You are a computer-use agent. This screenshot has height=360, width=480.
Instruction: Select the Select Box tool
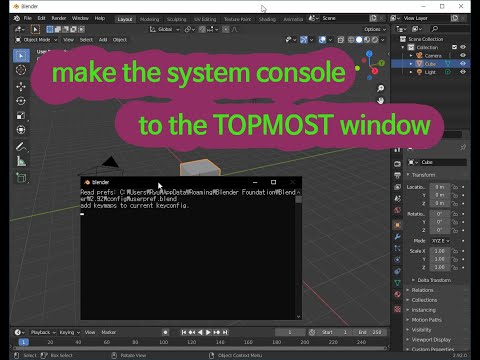coord(21,56)
